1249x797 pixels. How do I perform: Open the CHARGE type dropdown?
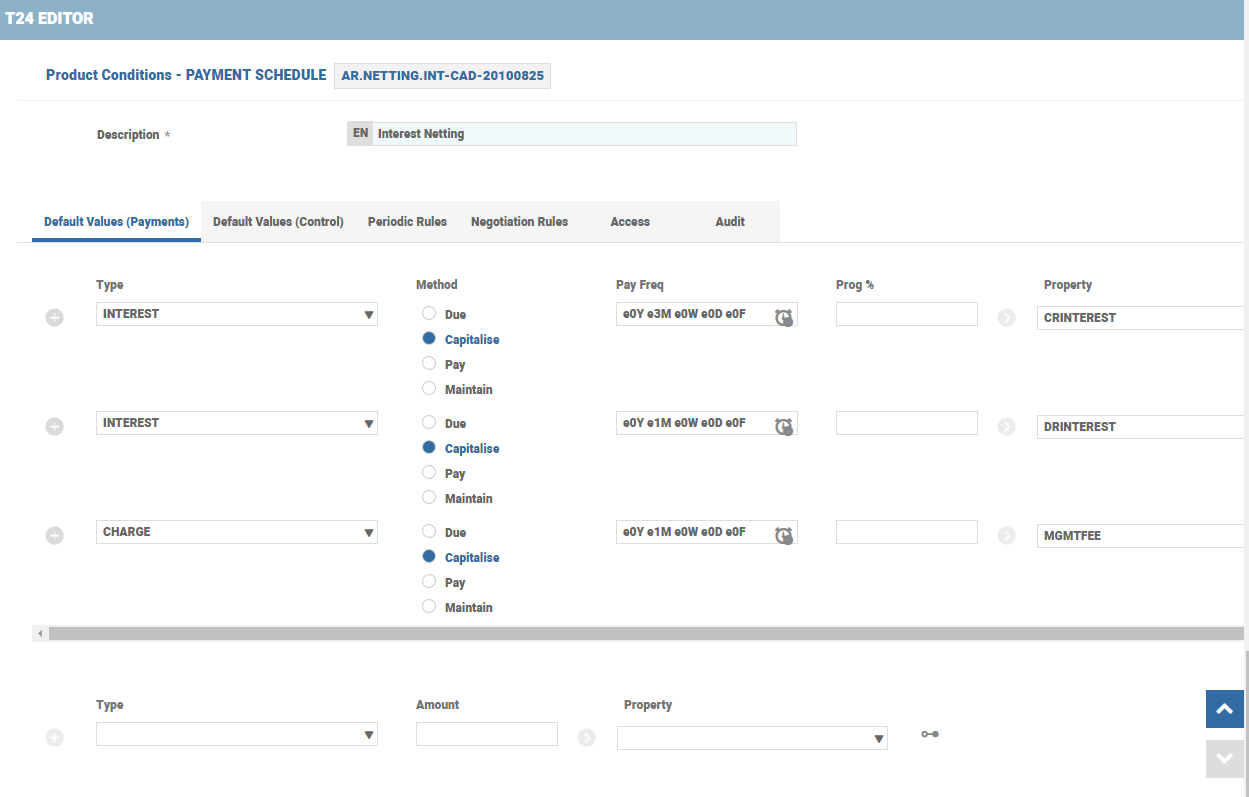coord(237,532)
